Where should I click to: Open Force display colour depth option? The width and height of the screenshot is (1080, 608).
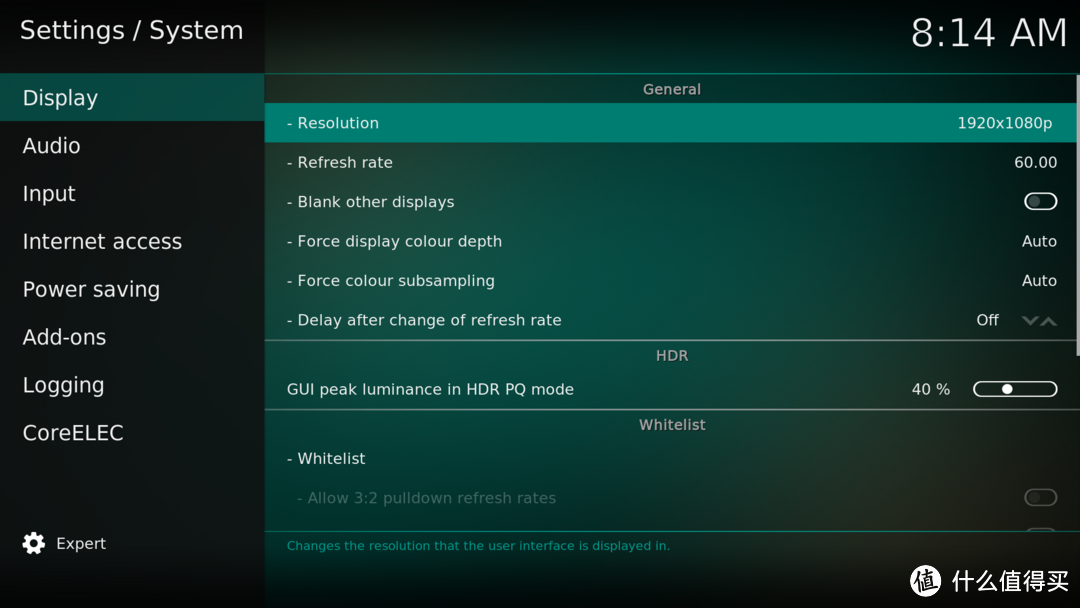pos(669,241)
